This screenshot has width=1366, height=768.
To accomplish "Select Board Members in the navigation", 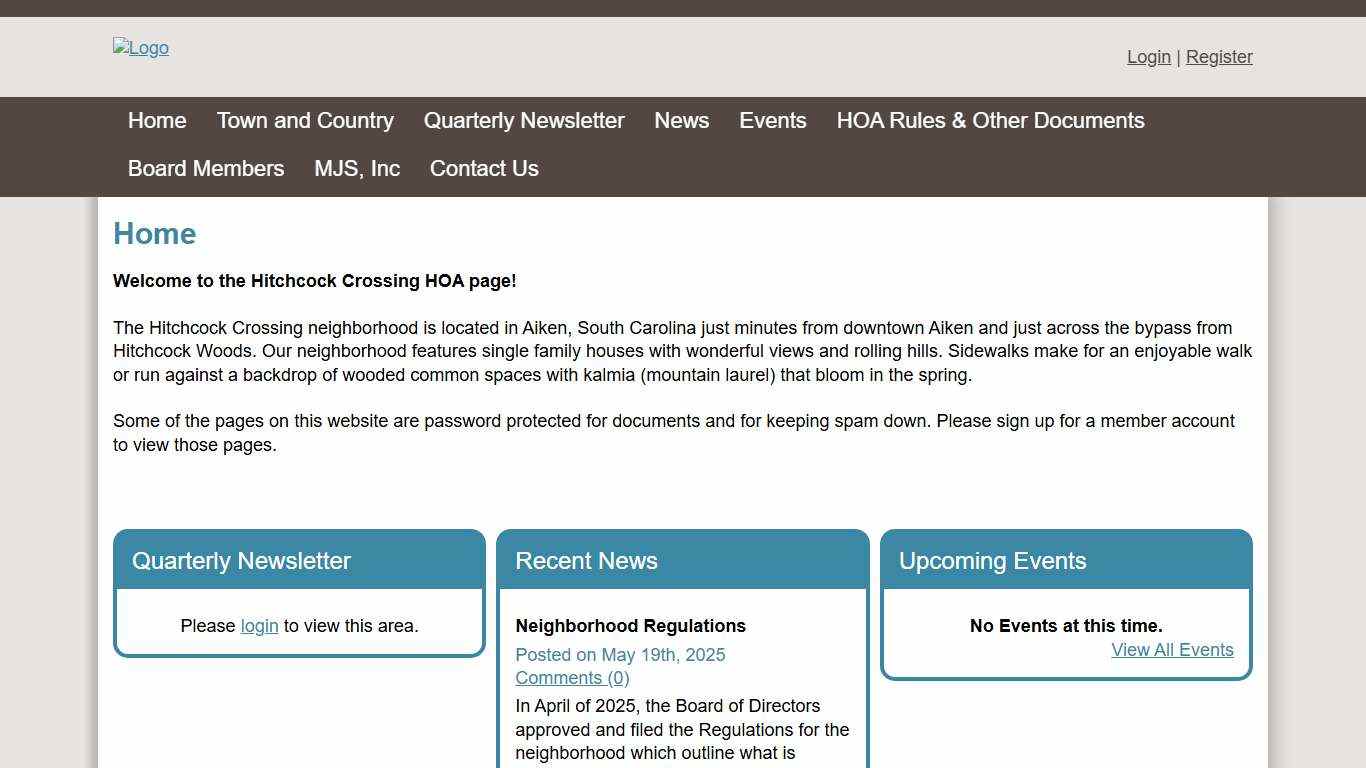I will 206,169.
